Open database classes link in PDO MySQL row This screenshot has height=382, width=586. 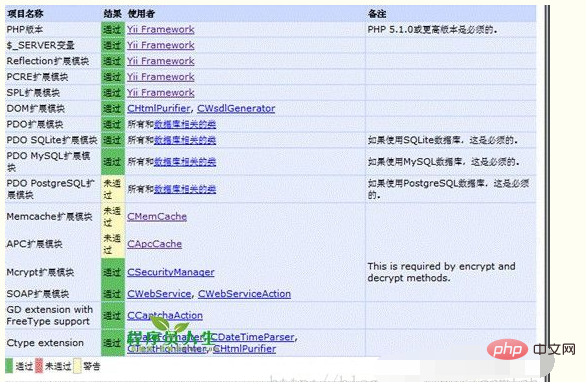(x=185, y=161)
